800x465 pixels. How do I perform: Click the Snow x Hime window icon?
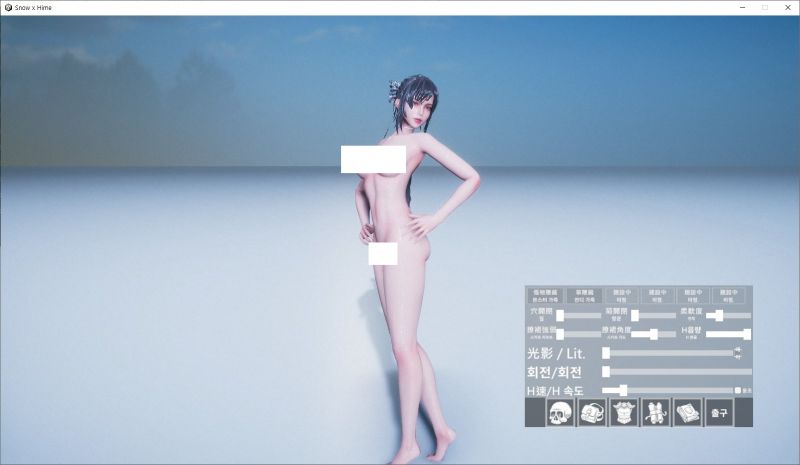tap(8, 7)
